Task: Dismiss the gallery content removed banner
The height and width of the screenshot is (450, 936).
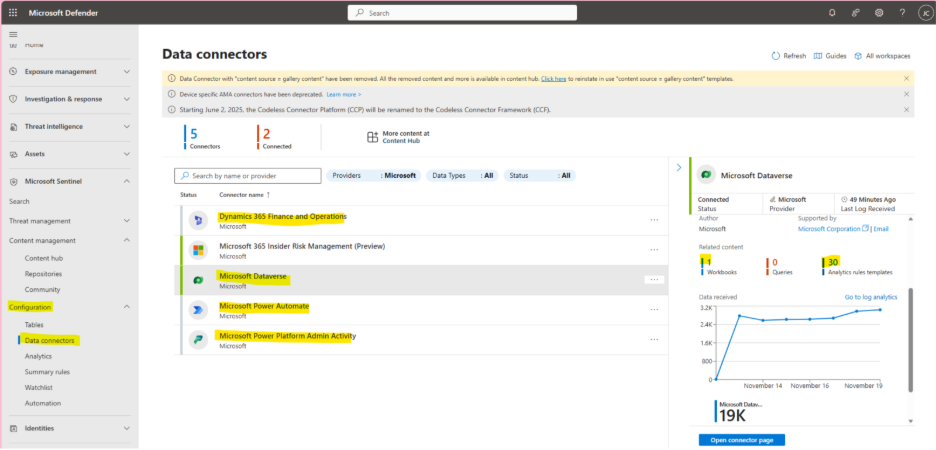Action: (906, 78)
